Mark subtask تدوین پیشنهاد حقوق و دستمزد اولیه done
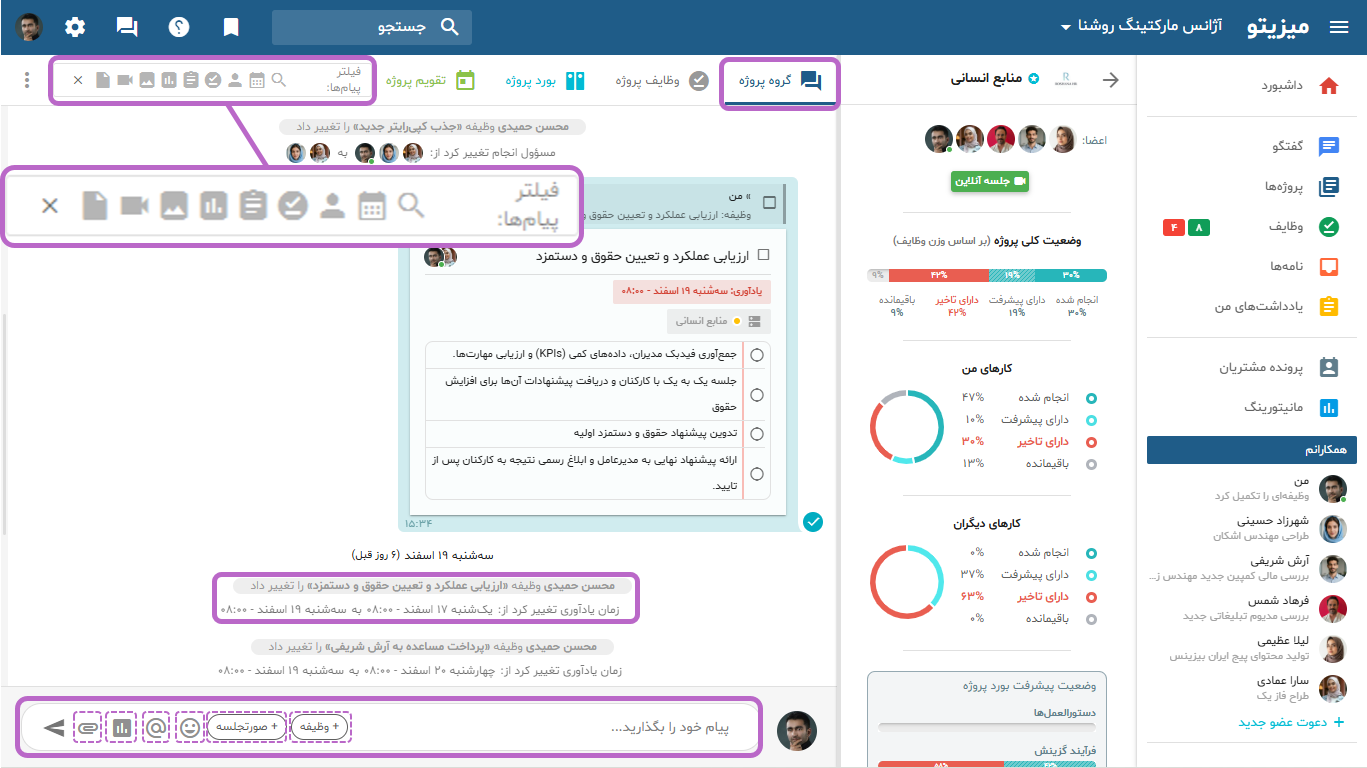Image resolution: width=1367 pixels, height=768 pixels. (x=757, y=434)
